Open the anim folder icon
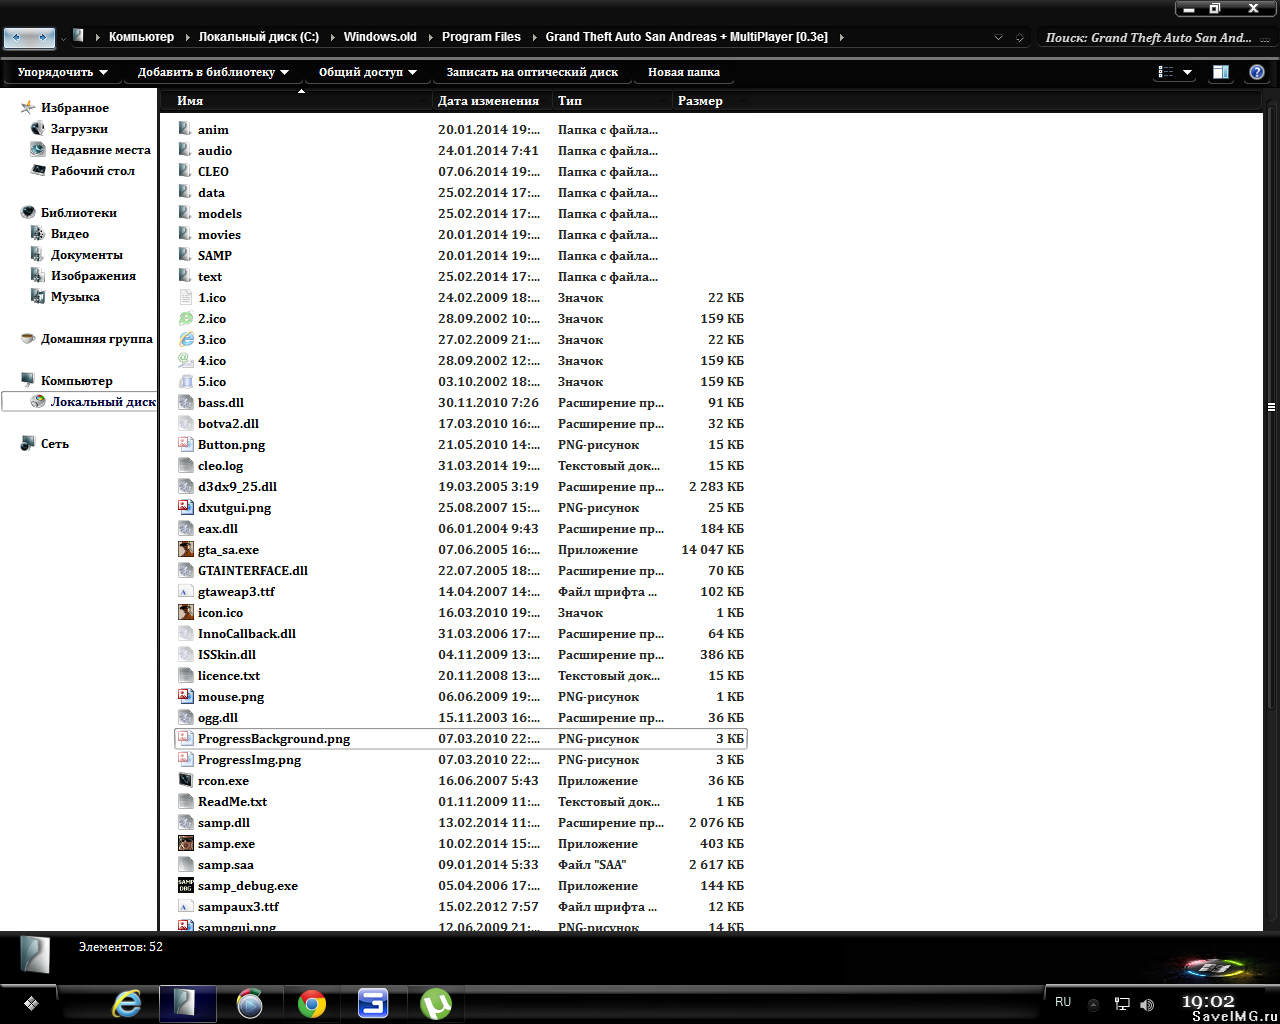 (186, 129)
